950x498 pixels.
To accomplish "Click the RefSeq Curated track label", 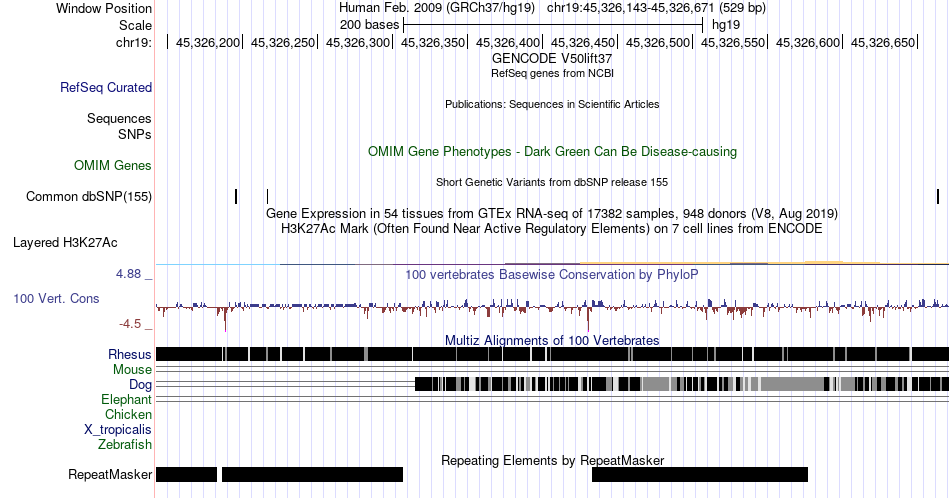I will [x=105, y=87].
